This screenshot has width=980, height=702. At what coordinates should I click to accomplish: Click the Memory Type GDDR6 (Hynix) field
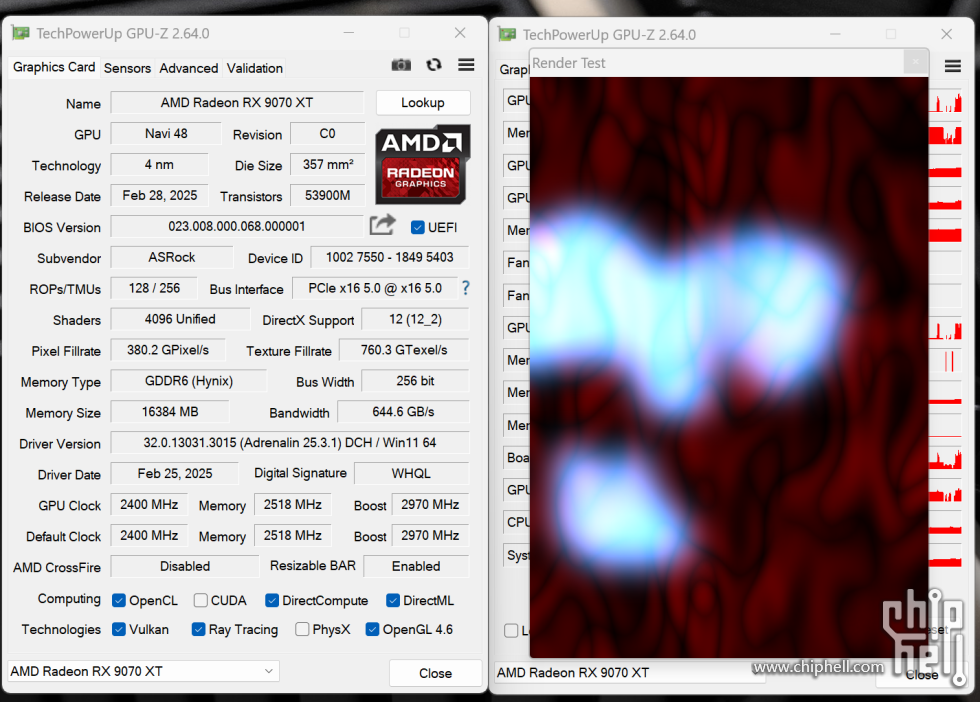point(189,381)
